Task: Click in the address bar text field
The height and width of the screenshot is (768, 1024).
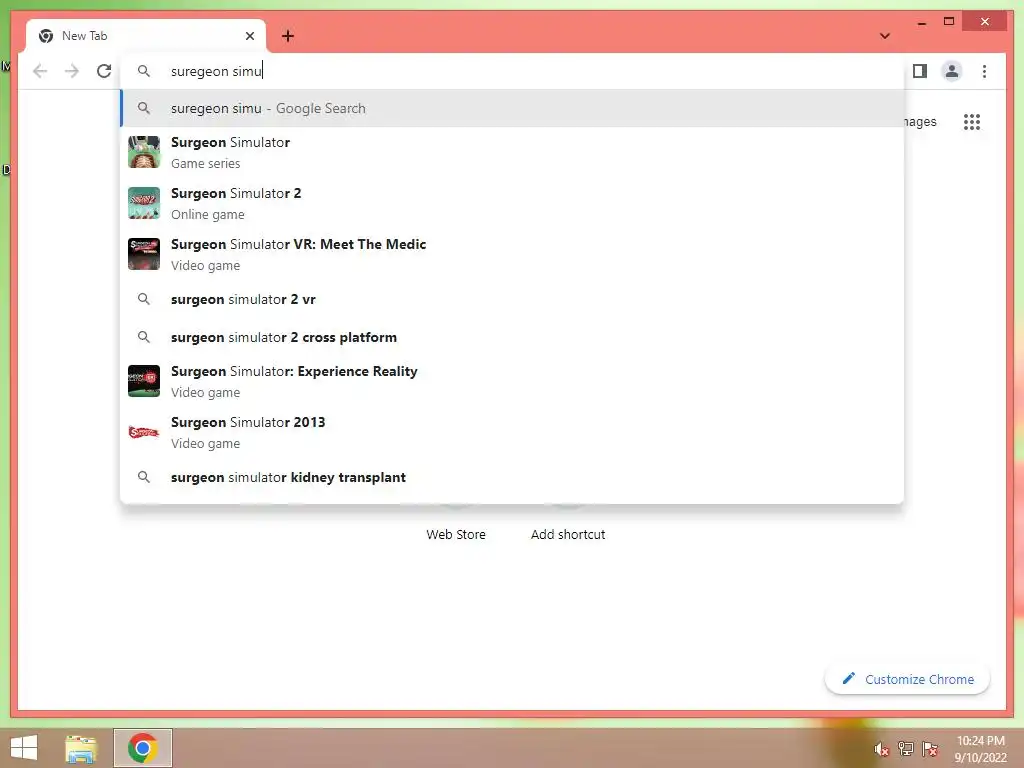Action: pos(513,71)
